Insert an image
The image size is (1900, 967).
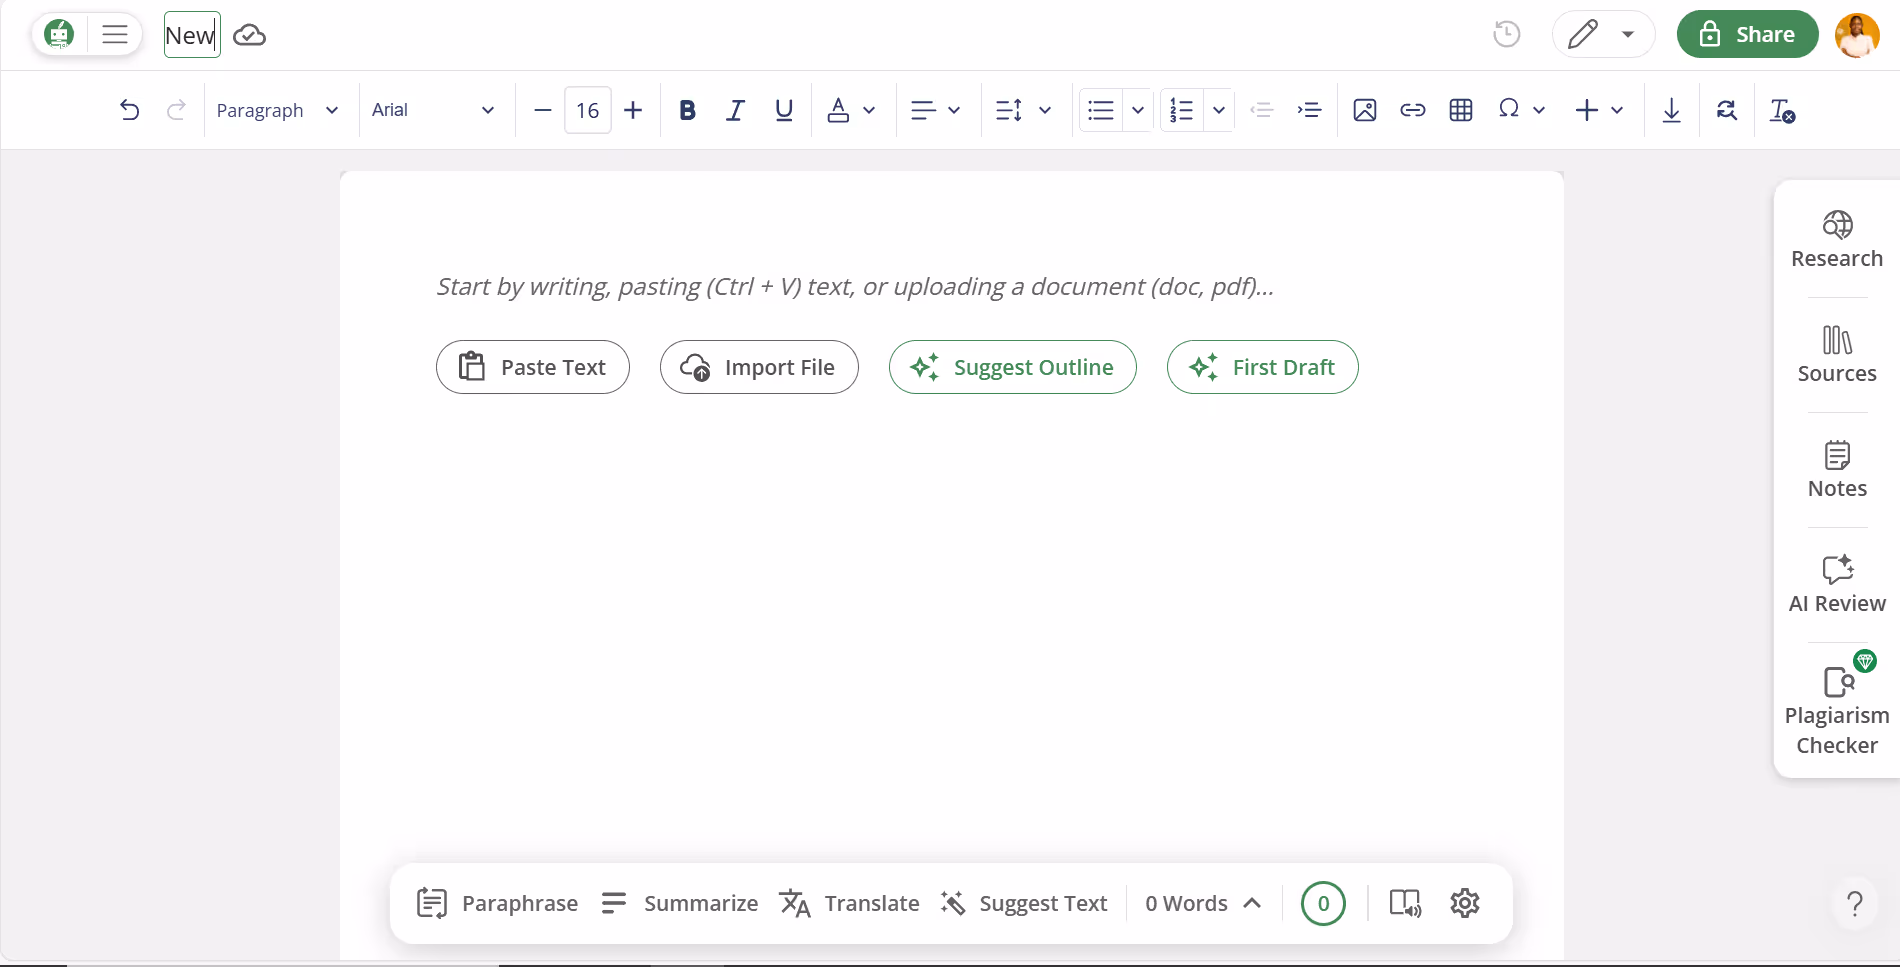point(1365,110)
